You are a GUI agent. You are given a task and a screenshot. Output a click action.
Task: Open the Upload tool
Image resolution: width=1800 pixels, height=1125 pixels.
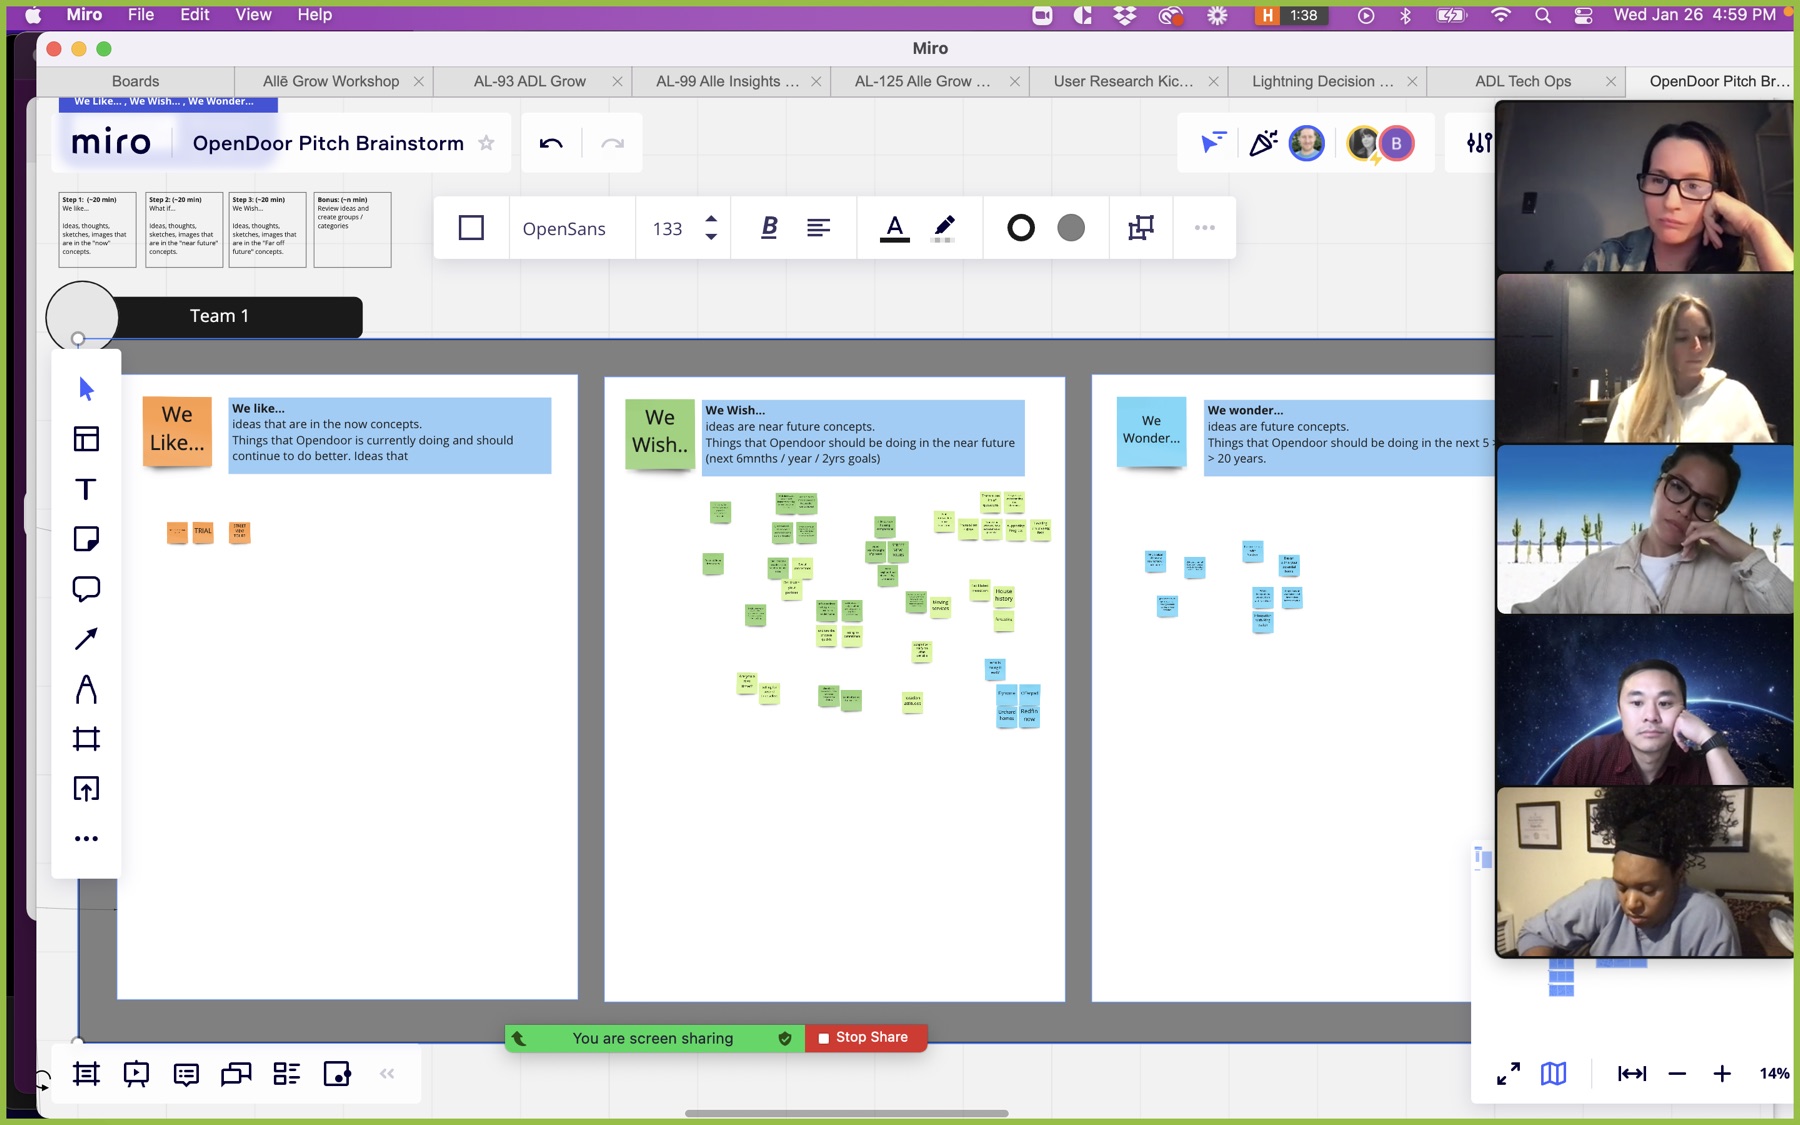pos(86,789)
